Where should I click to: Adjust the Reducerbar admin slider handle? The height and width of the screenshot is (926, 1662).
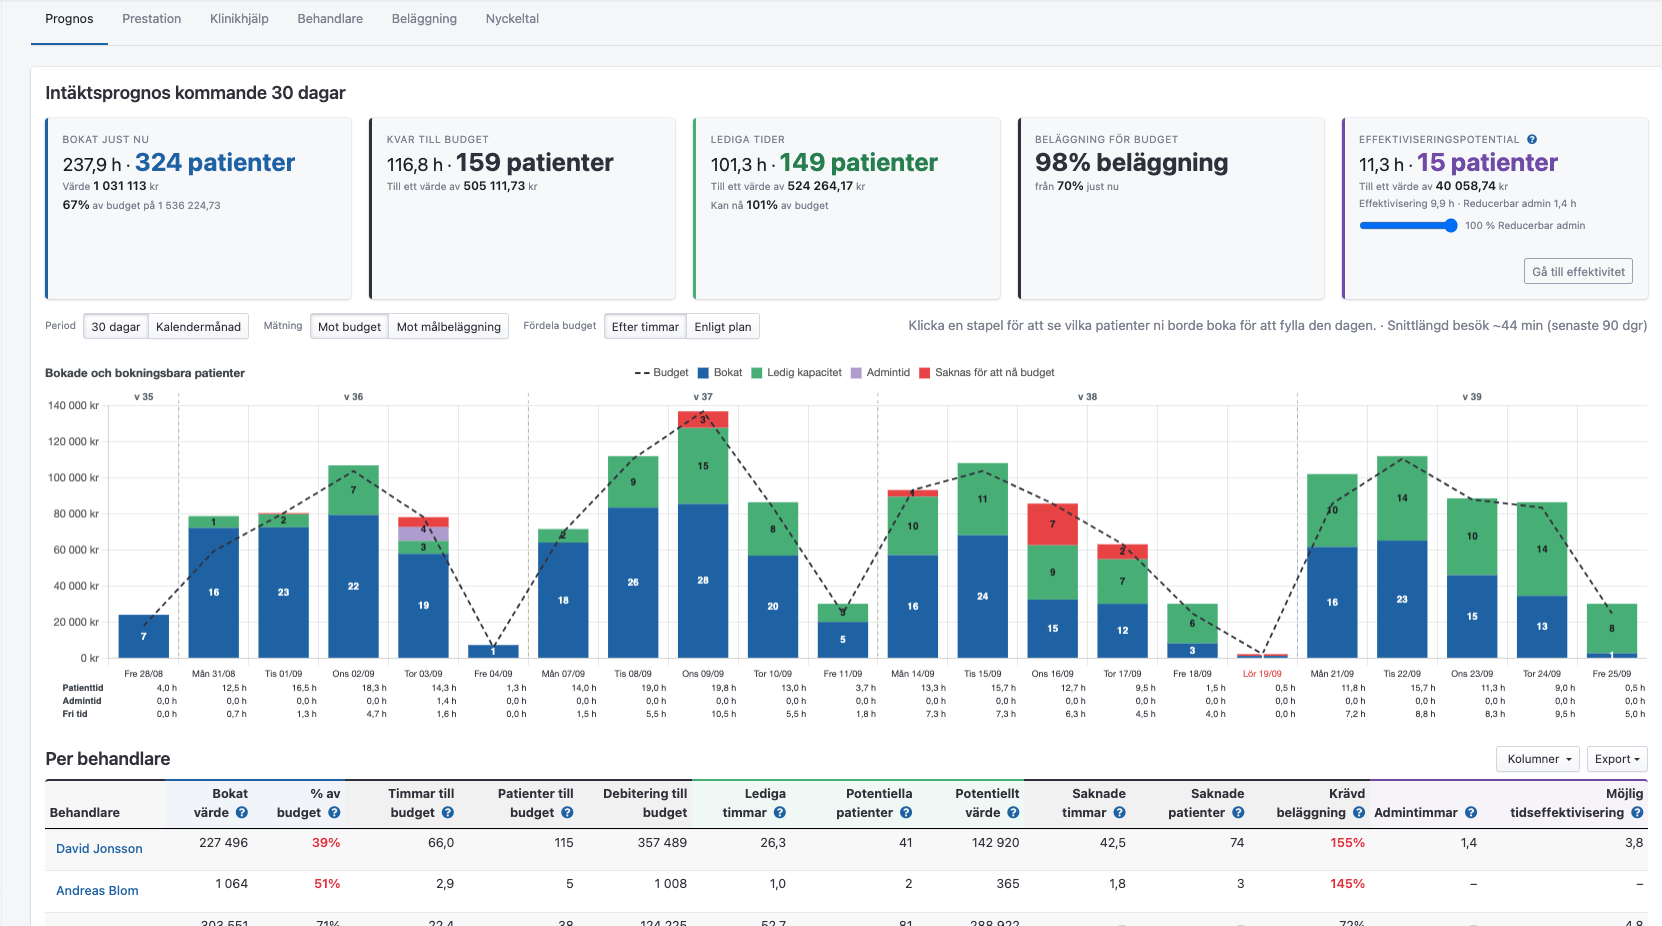pyautogui.click(x=1451, y=226)
